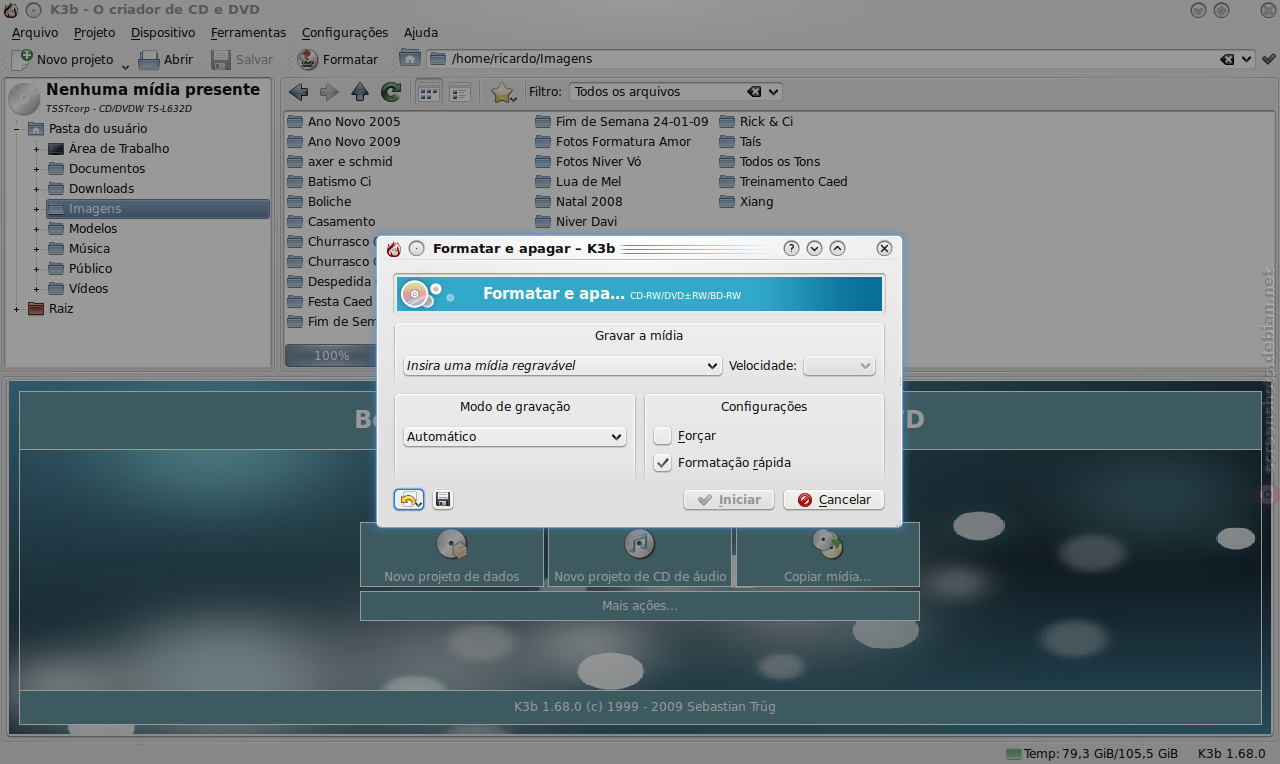This screenshot has height=764, width=1280.
Task: Expand the Raiz tree node
Action: 17,309
